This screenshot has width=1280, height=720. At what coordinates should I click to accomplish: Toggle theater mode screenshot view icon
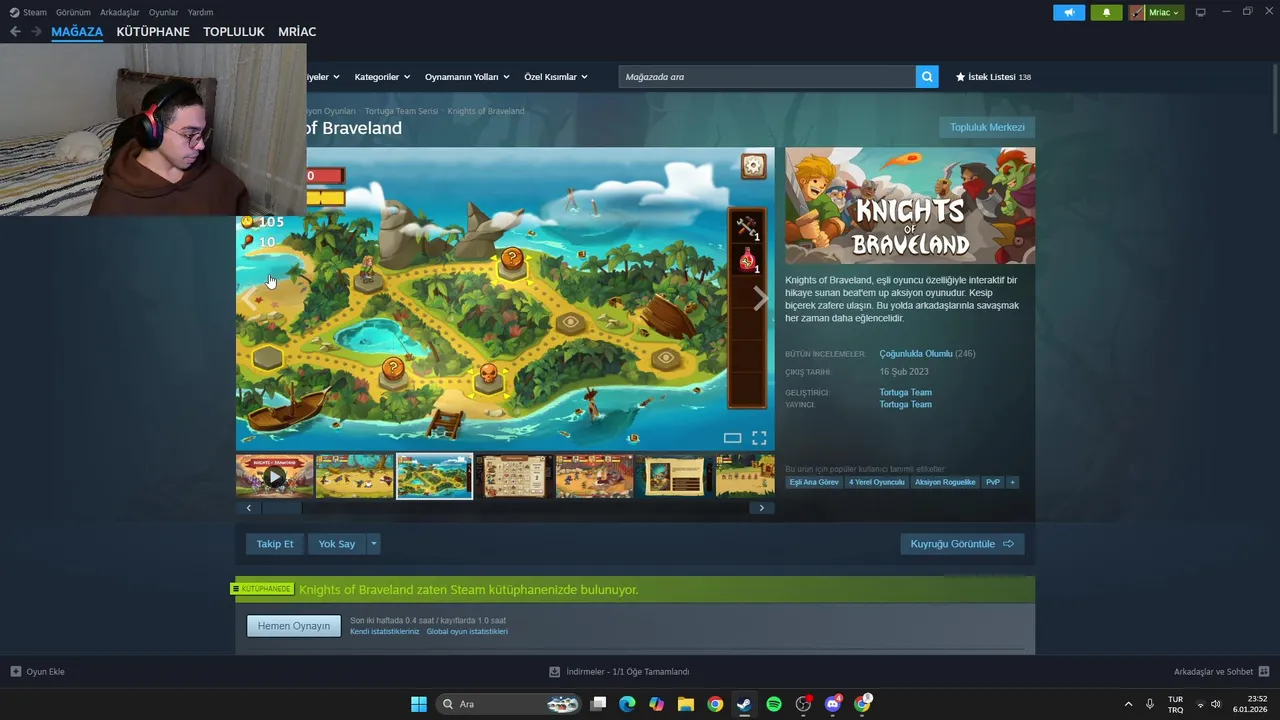tap(732, 438)
